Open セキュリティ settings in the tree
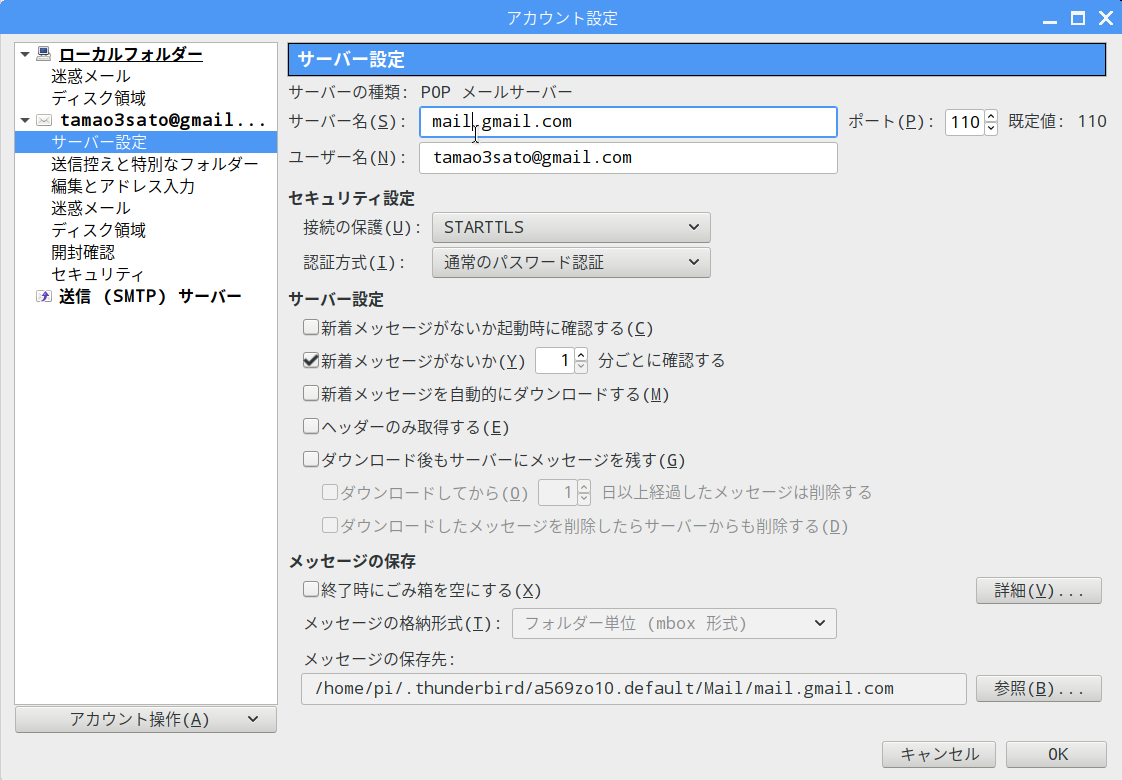Viewport: 1122px width, 780px height. click(x=98, y=275)
